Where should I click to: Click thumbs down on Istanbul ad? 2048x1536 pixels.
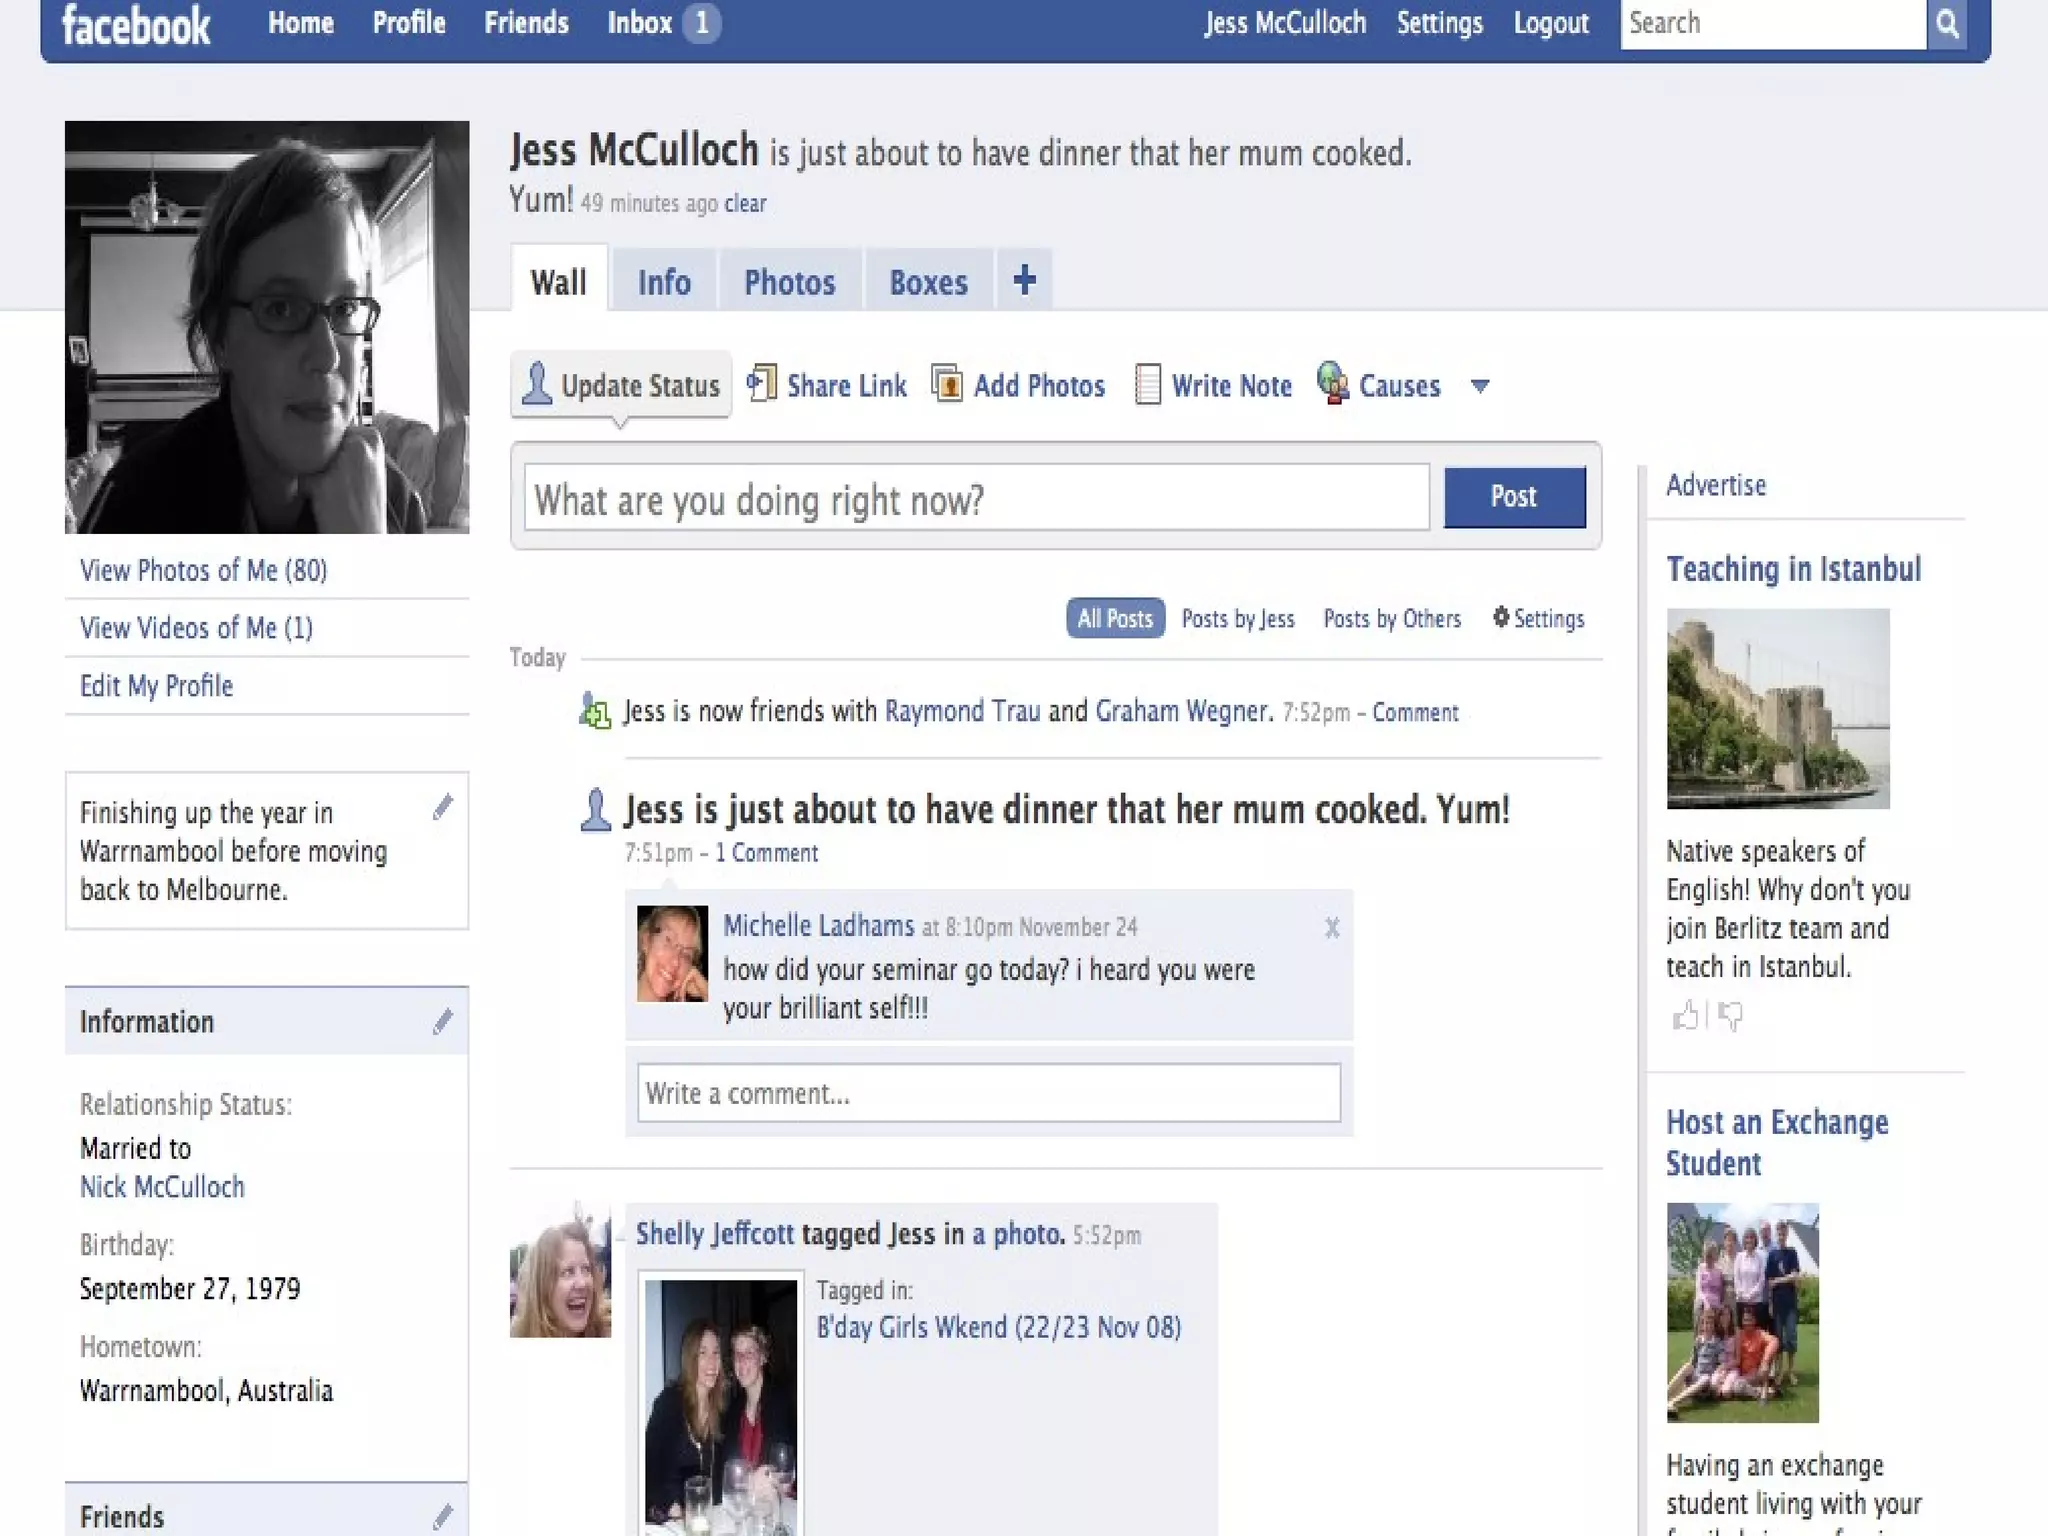pos(1731,1017)
